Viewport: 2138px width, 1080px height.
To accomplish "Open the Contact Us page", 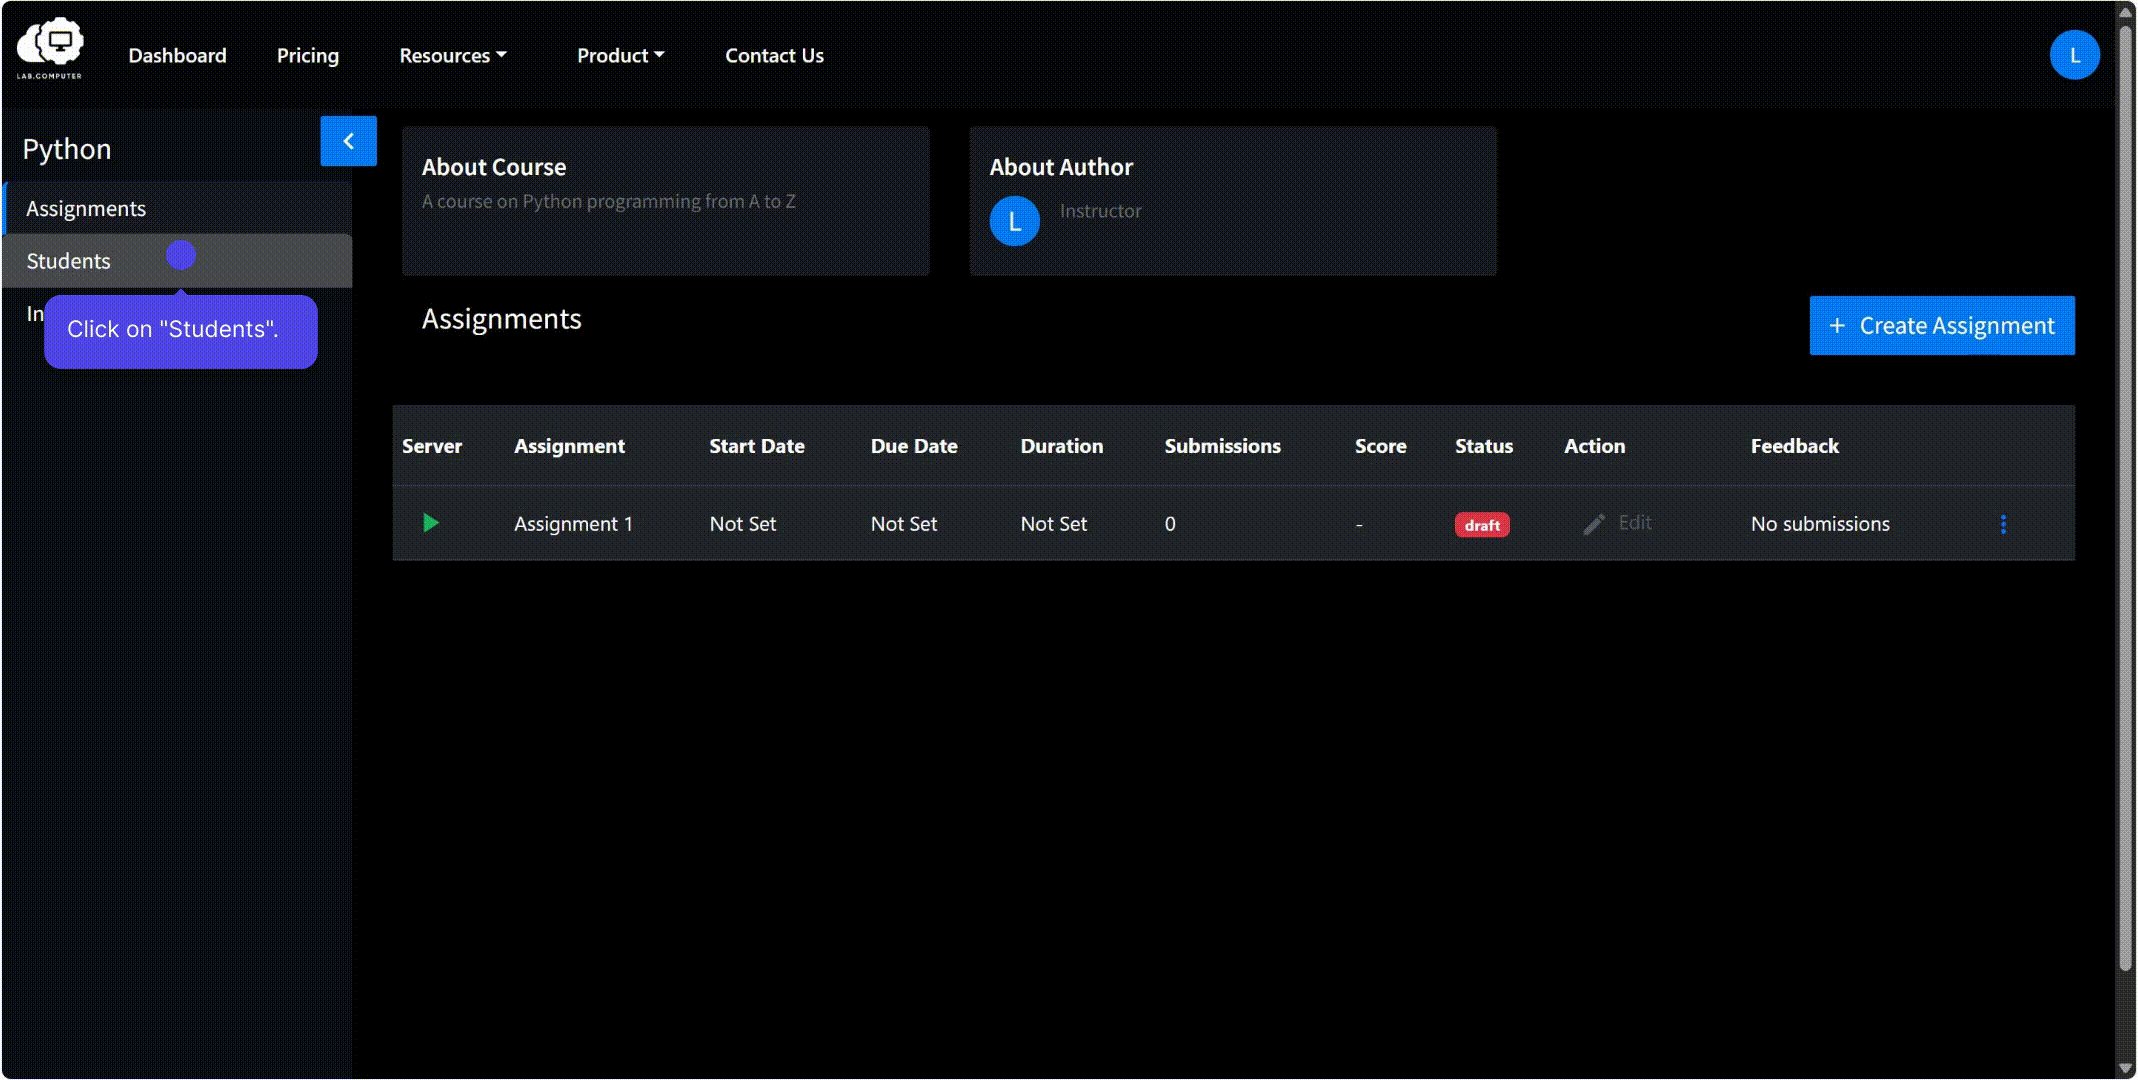I will pos(774,56).
